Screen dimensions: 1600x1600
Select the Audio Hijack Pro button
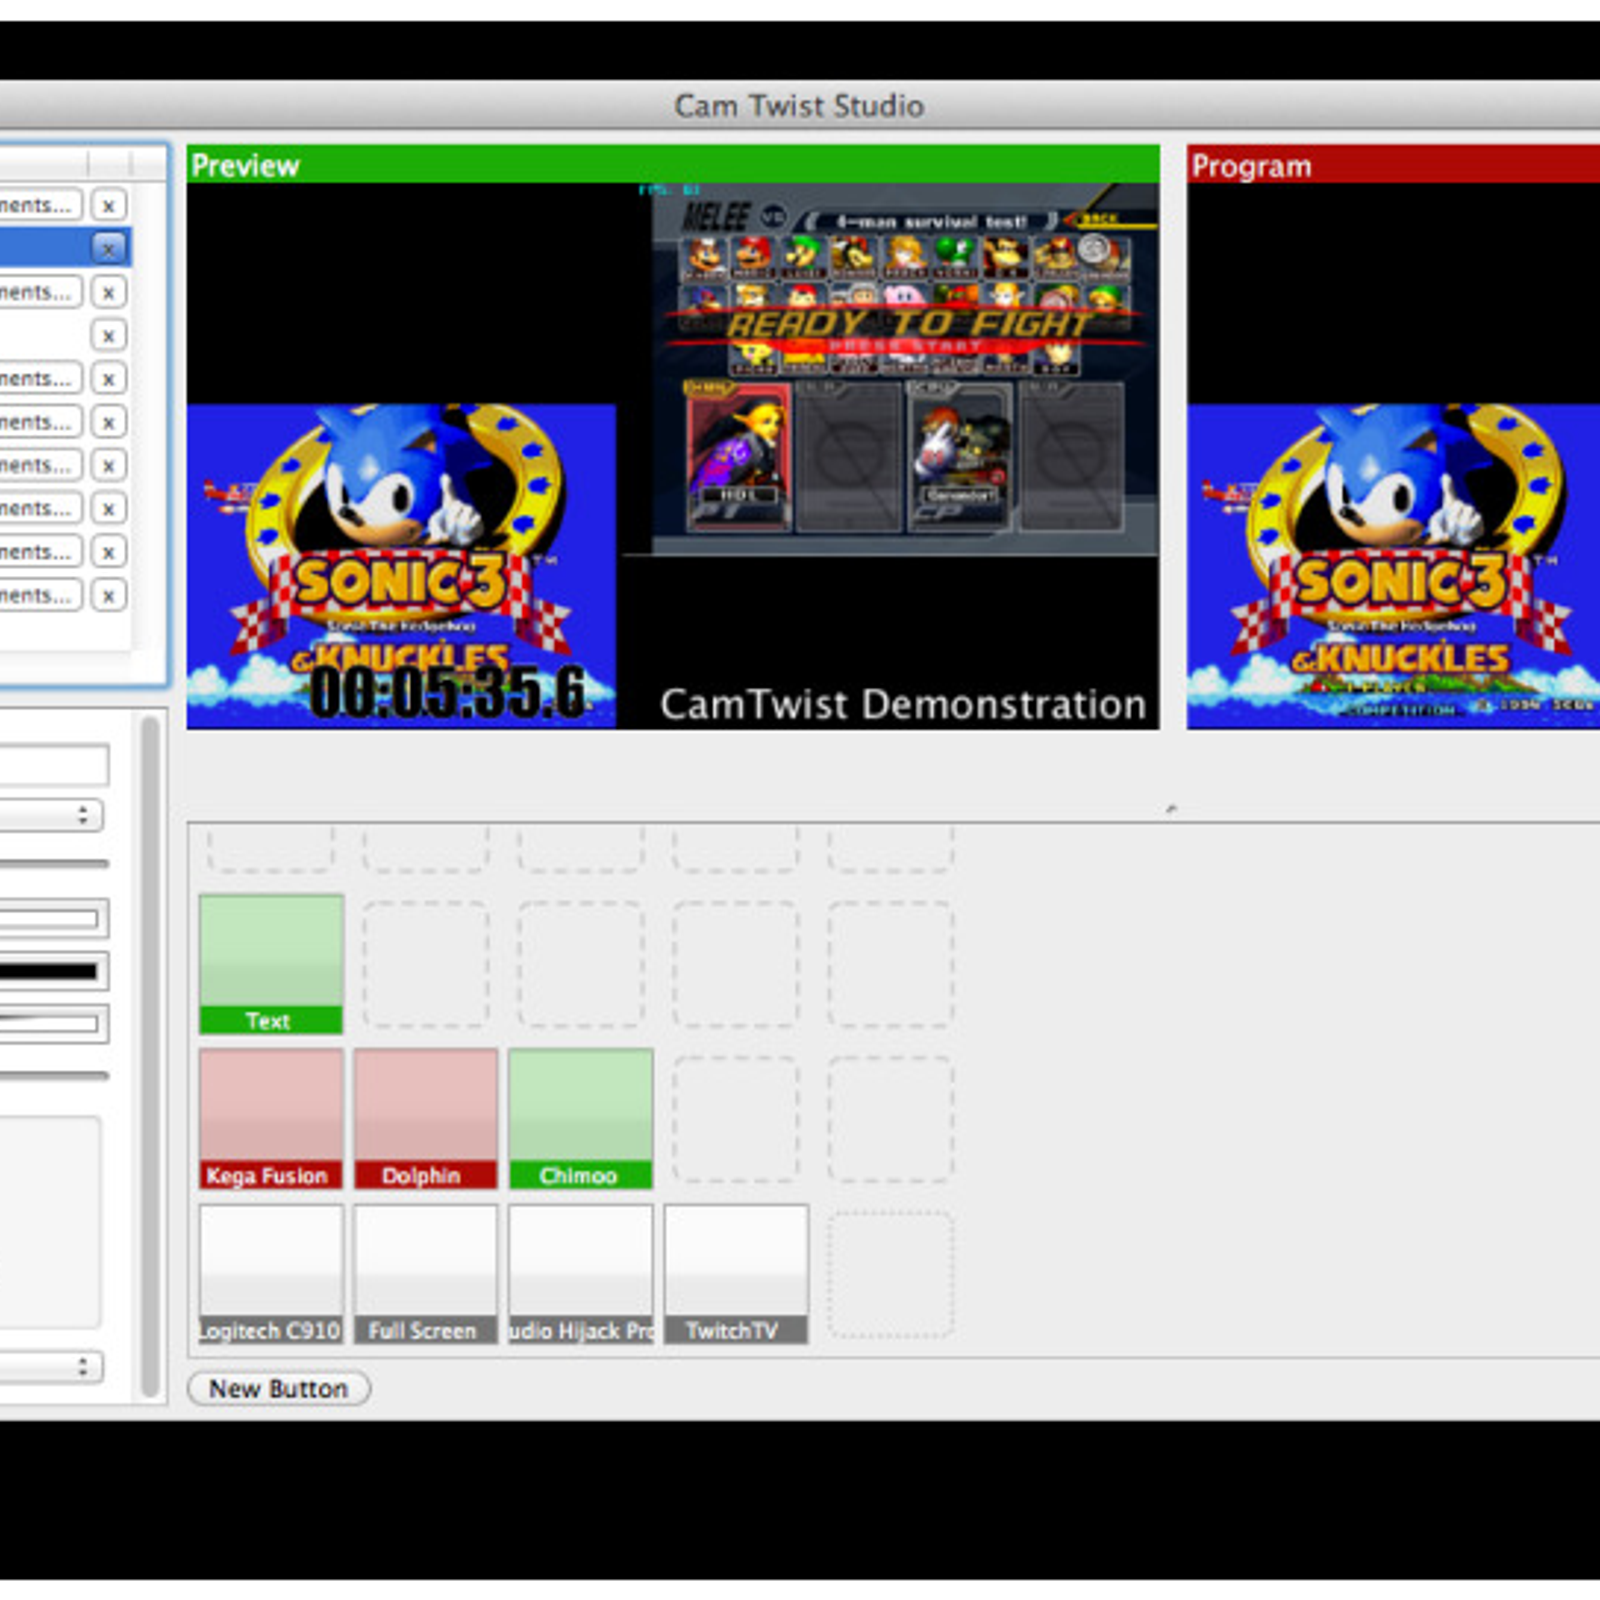coord(581,1273)
